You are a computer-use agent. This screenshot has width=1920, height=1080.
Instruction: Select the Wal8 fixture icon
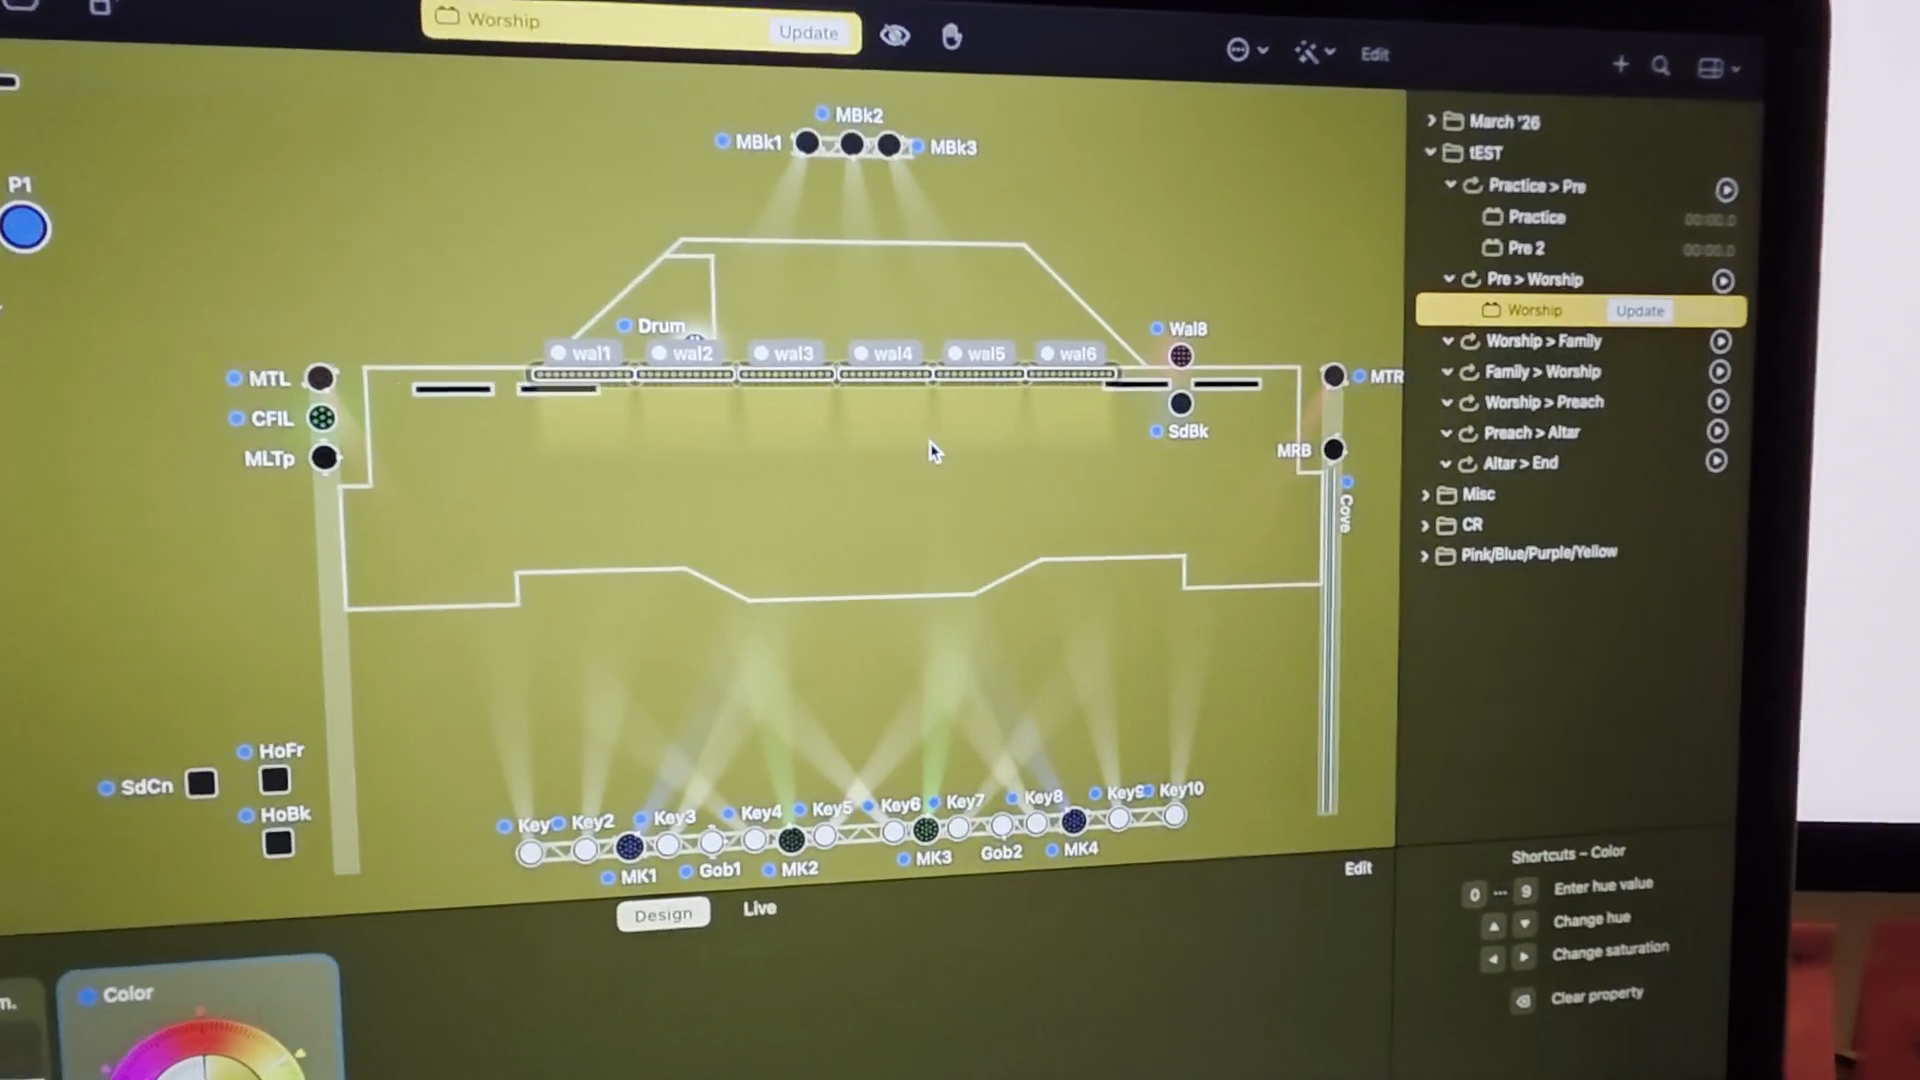point(1181,356)
